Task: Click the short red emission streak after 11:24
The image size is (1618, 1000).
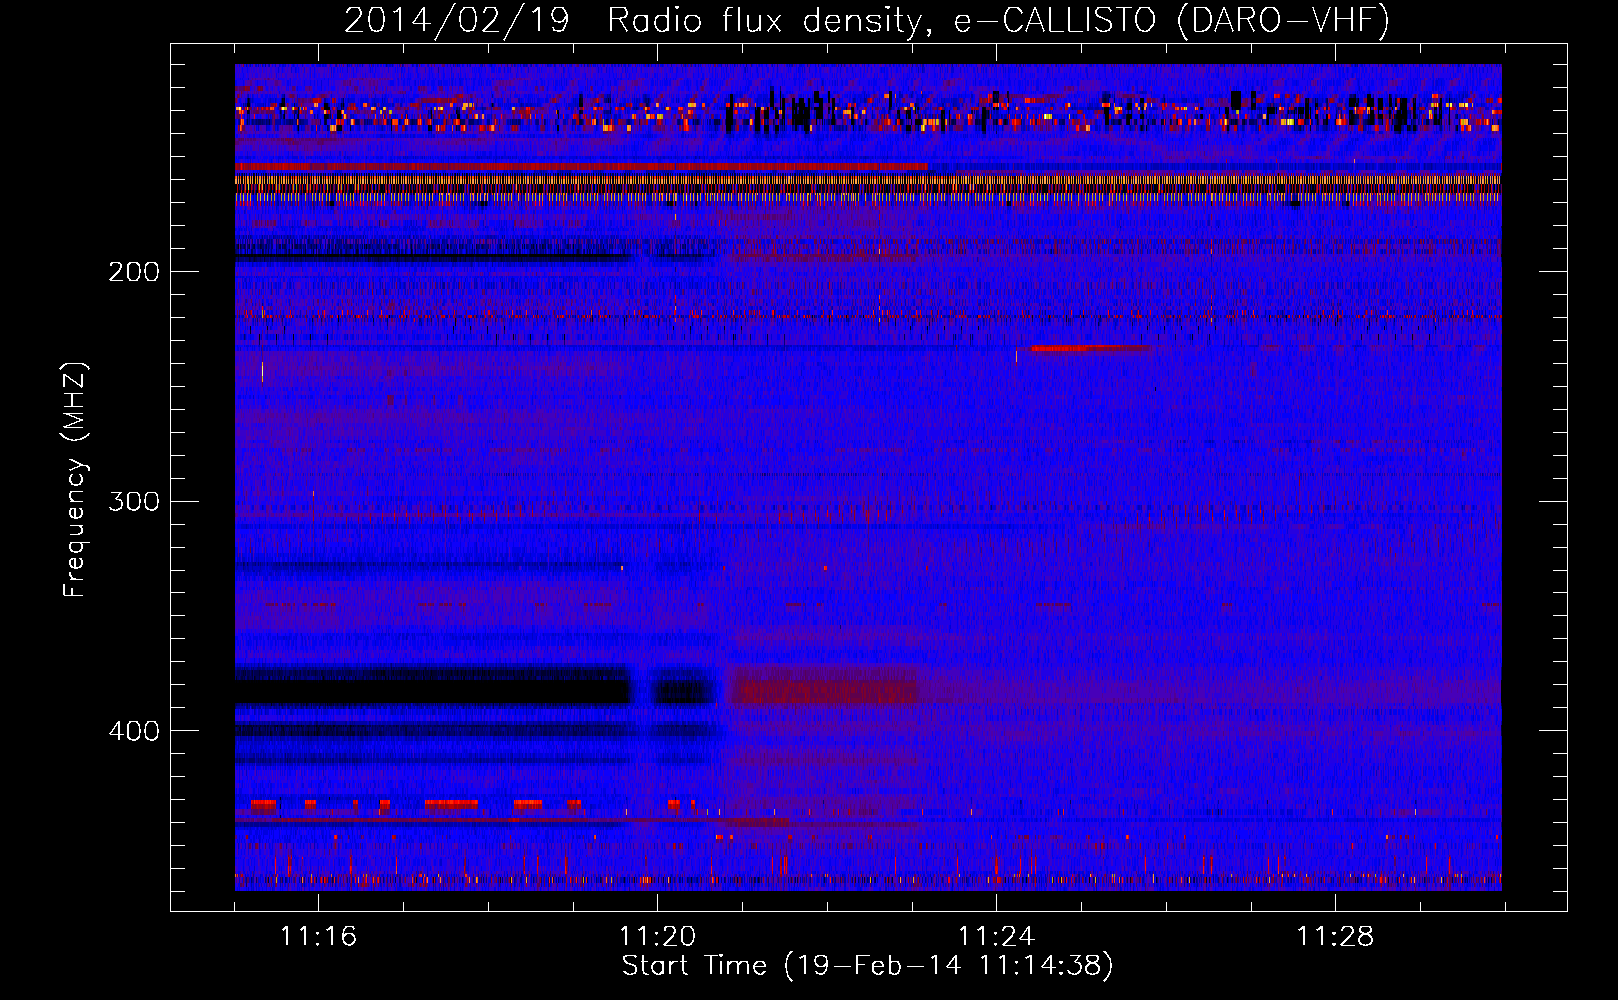Action: coord(1089,348)
